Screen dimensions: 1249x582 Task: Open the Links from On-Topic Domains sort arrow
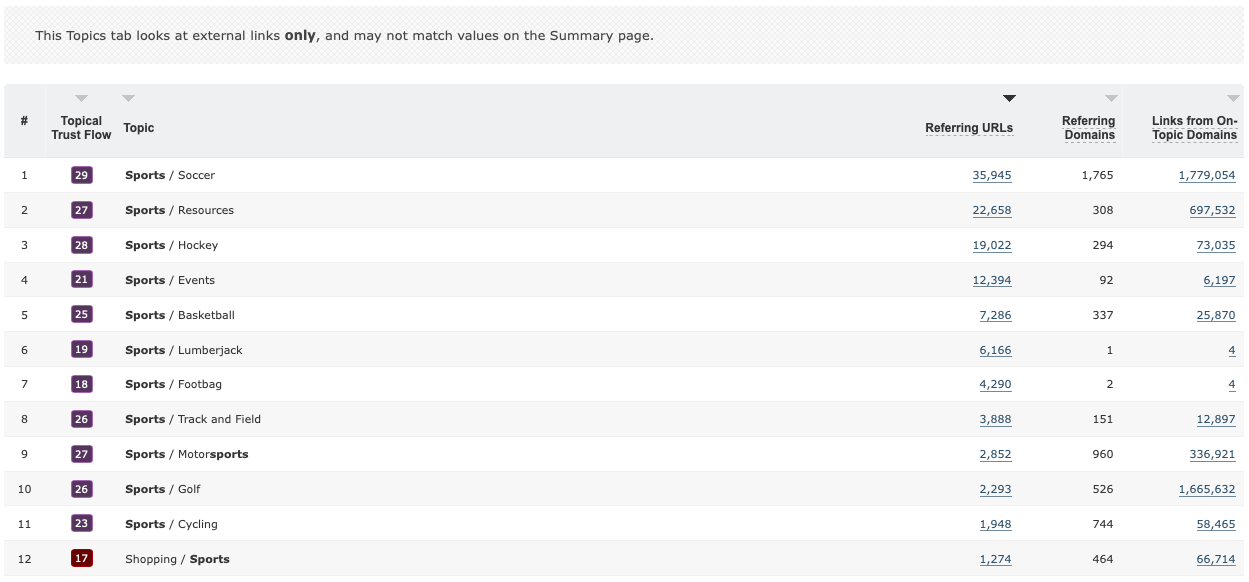point(1231,97)
